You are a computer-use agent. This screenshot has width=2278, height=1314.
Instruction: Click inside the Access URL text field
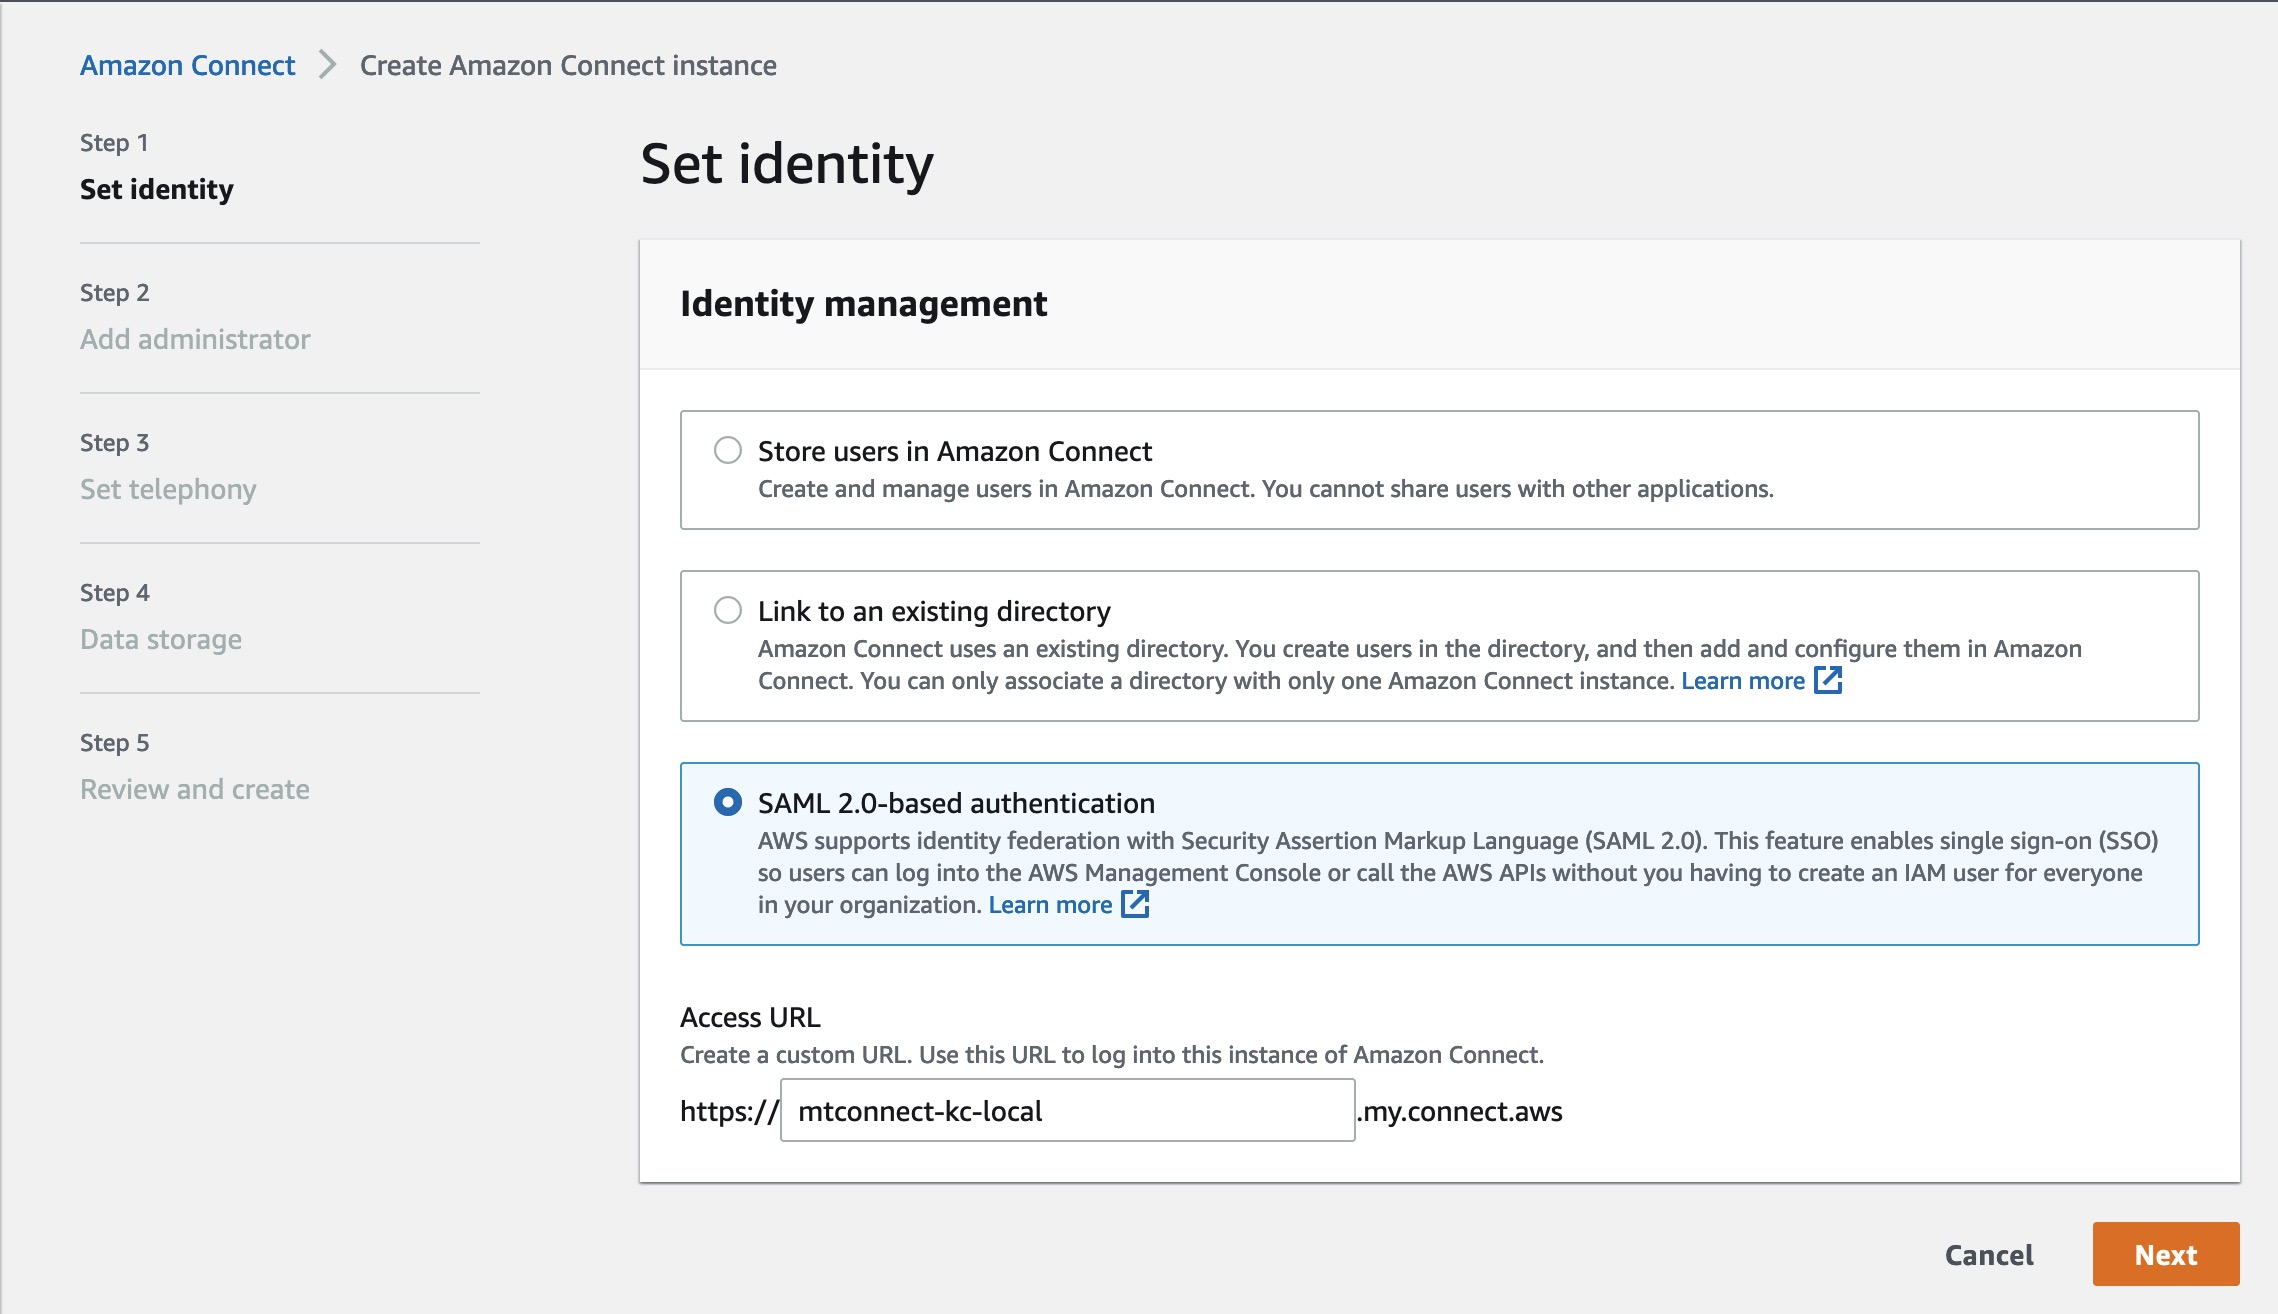tap(1066, 1111)
